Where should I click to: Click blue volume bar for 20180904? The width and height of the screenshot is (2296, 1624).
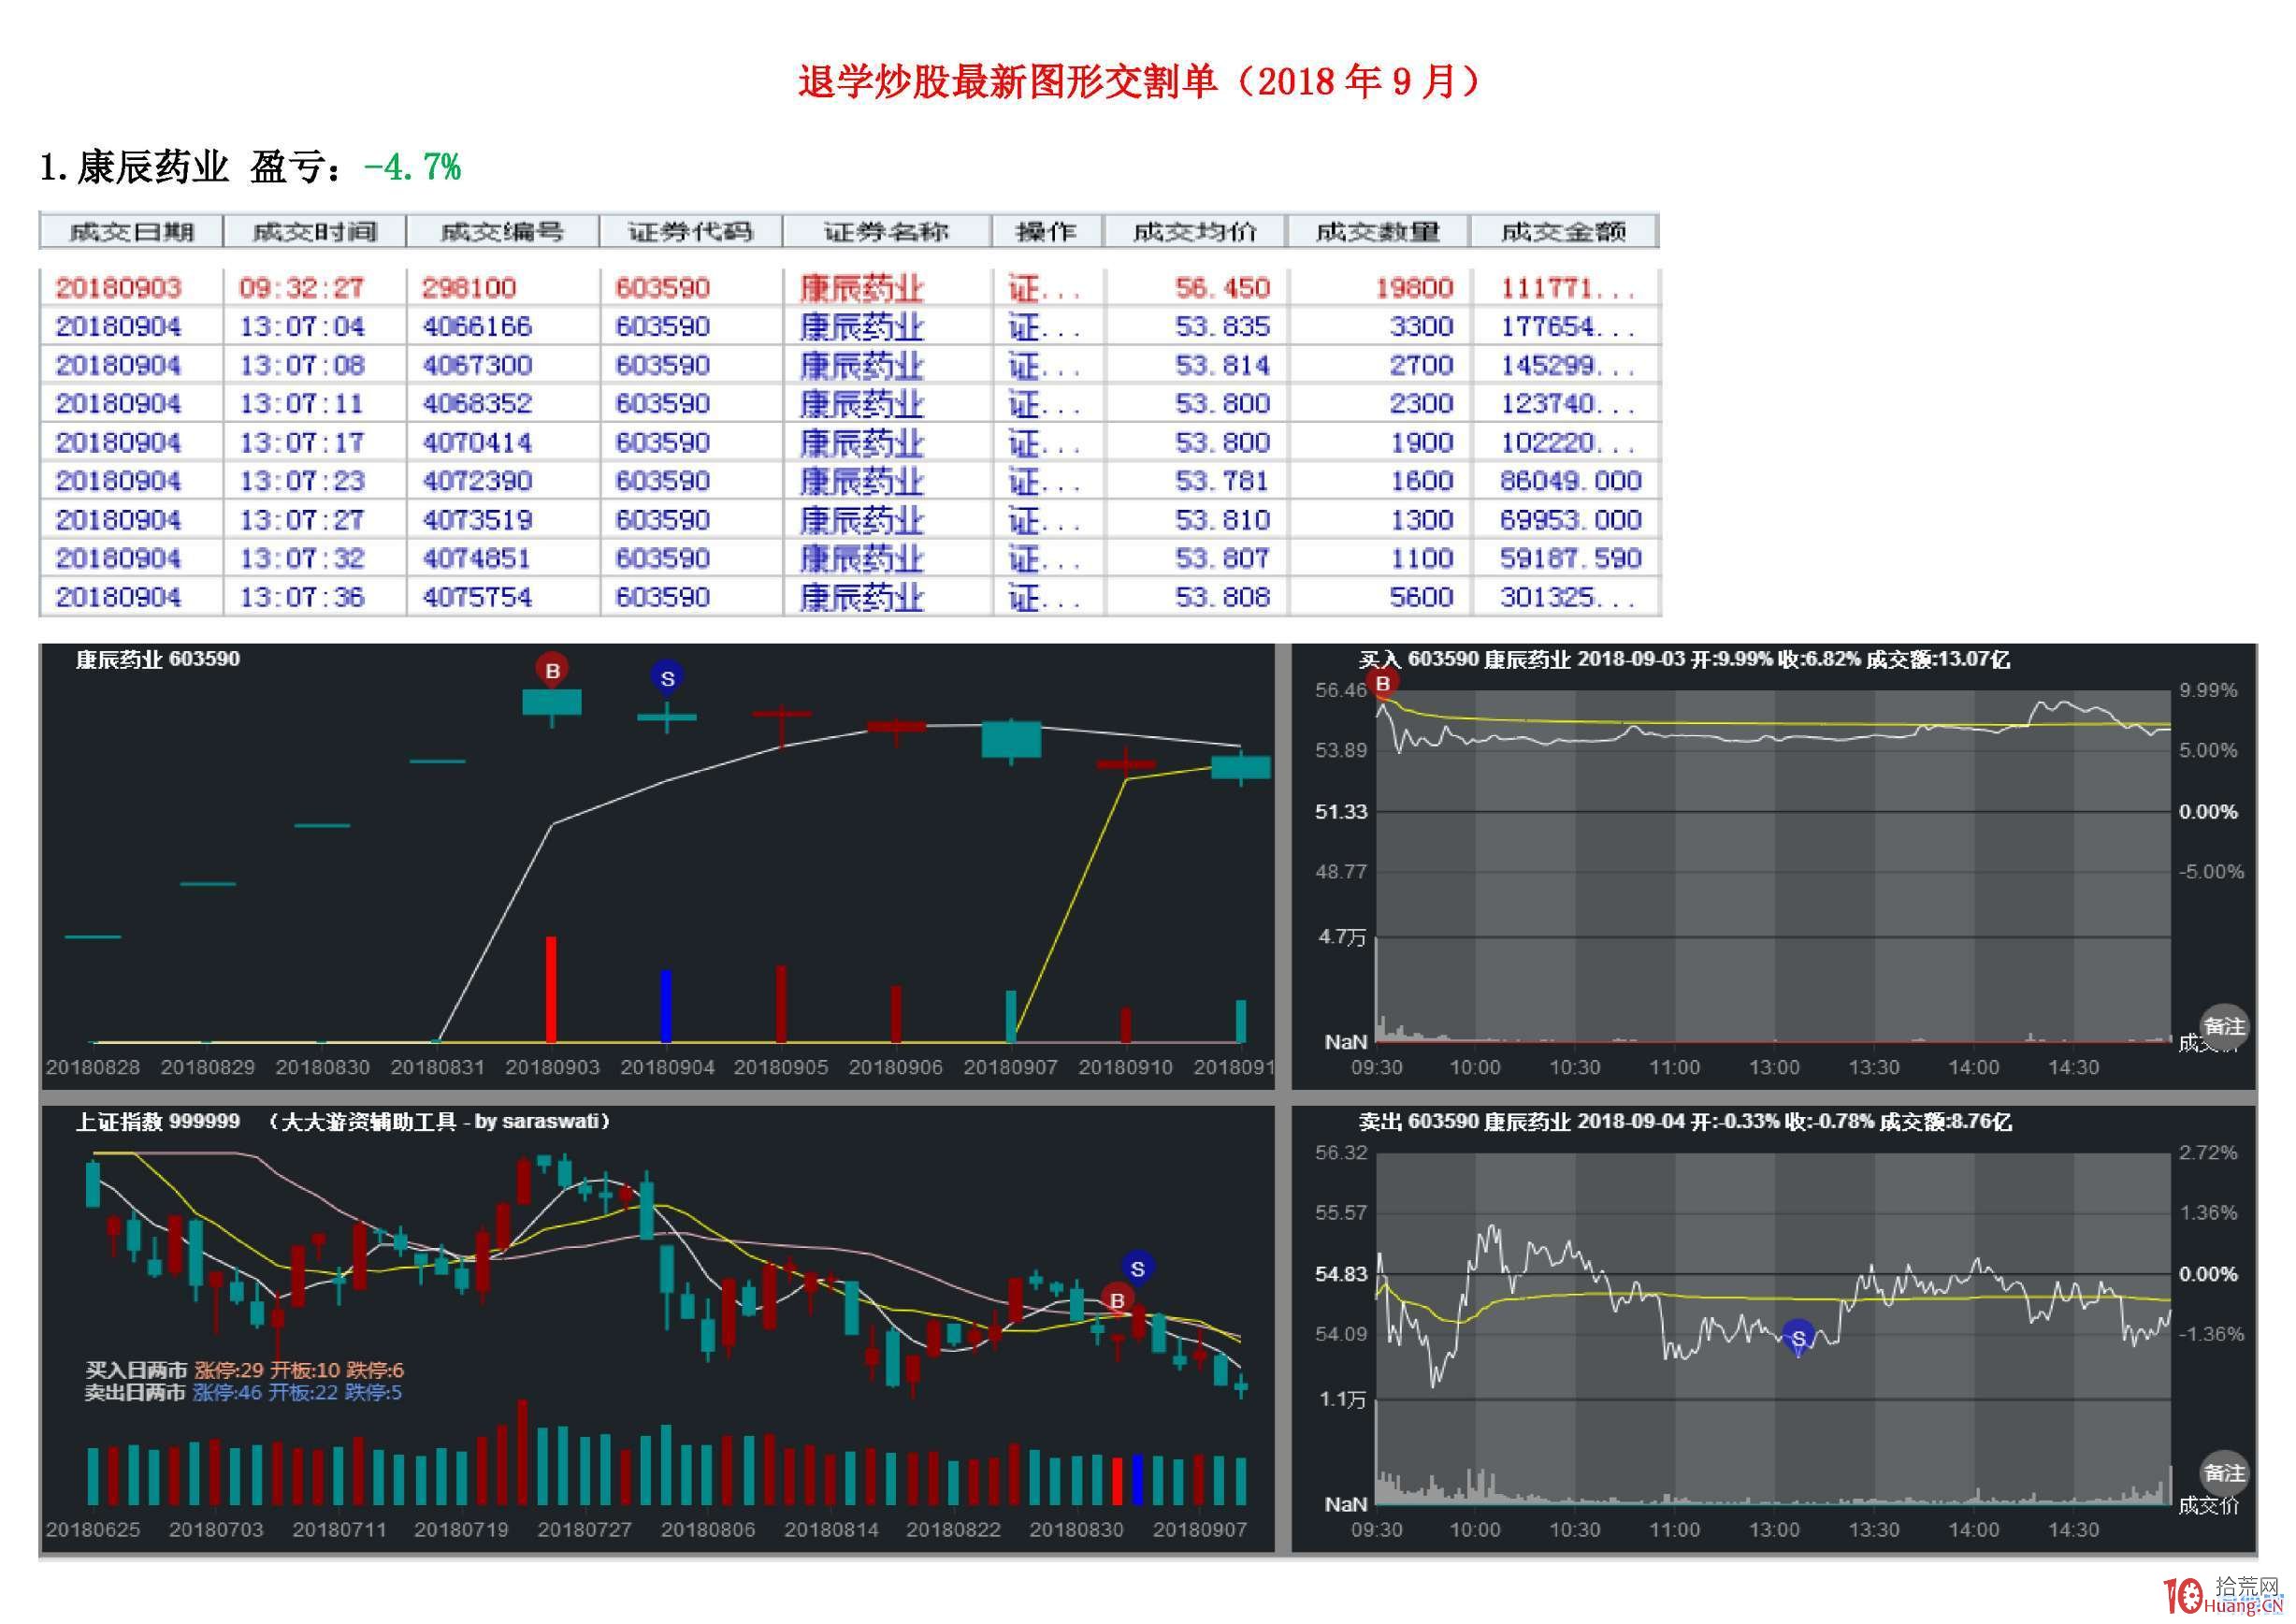click(x=666, y=1006)
